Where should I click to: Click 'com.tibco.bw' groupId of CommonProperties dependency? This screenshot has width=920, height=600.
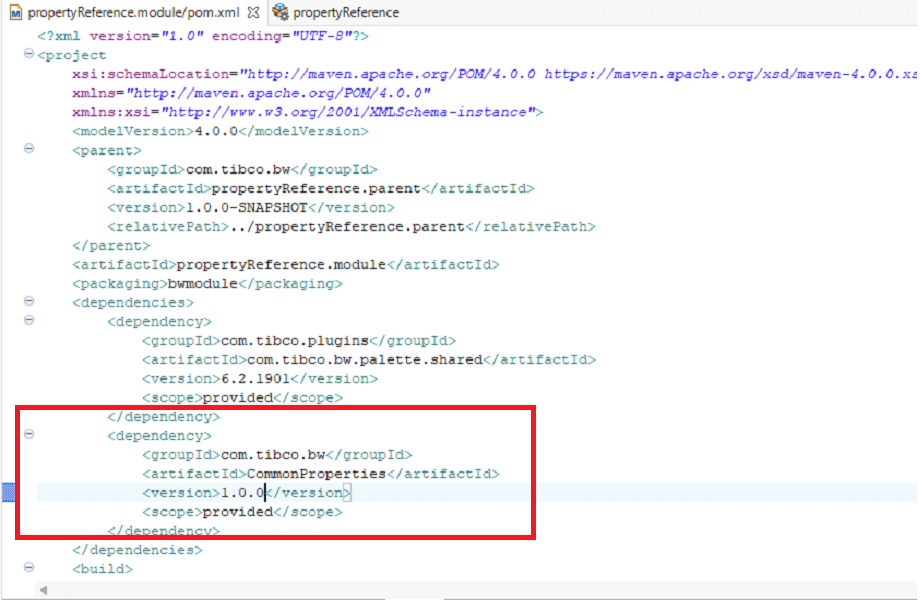pyautogui.click(x=273, y=455)
